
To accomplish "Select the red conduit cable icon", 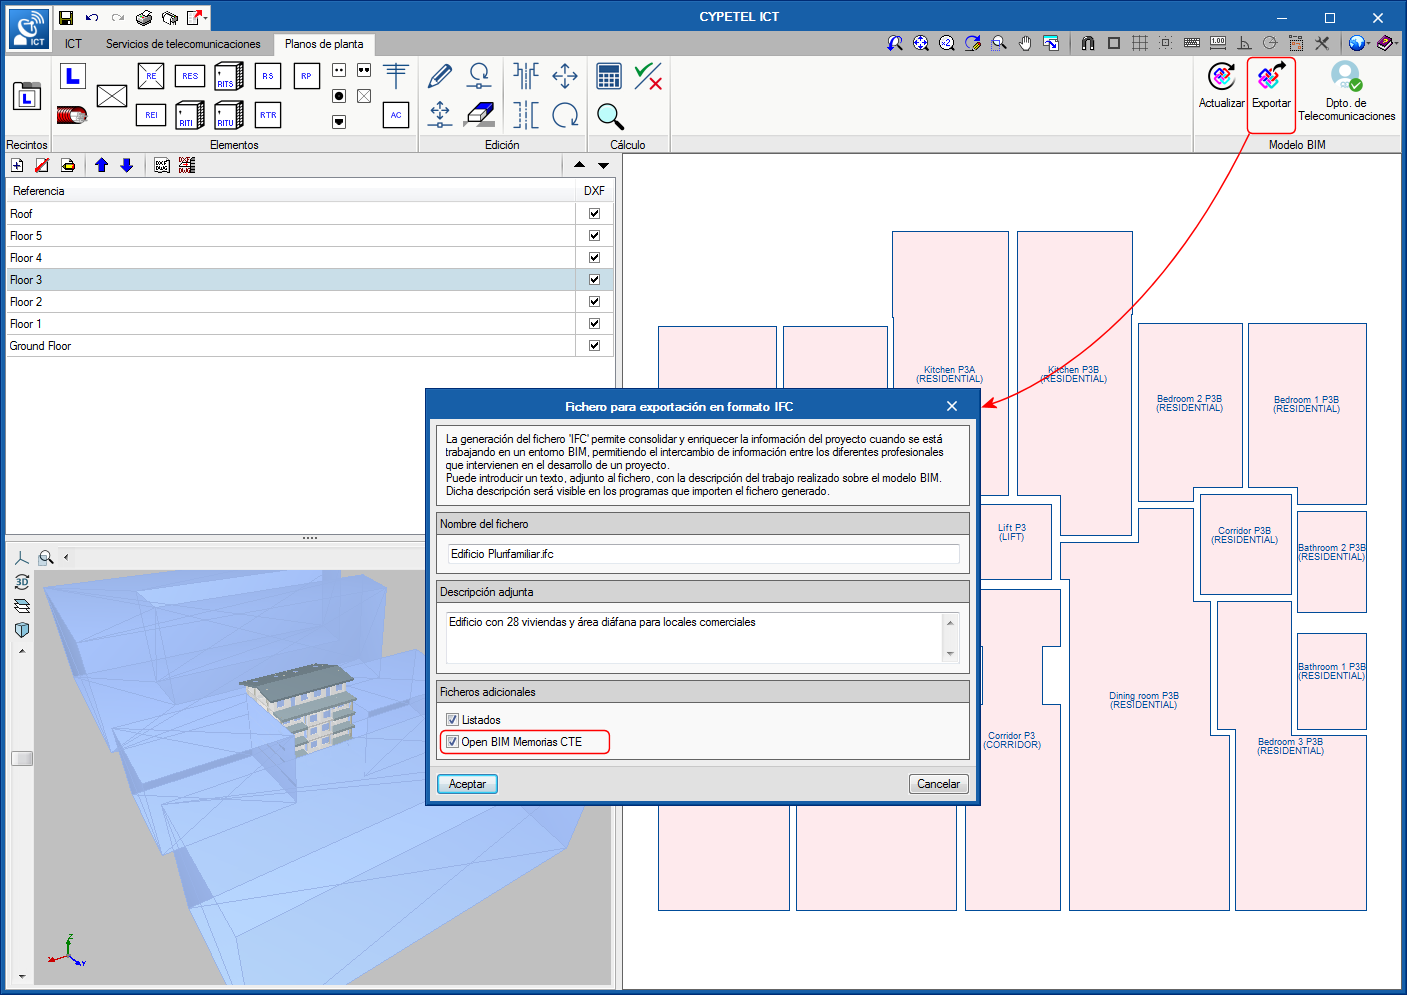I will click(72, 115).
